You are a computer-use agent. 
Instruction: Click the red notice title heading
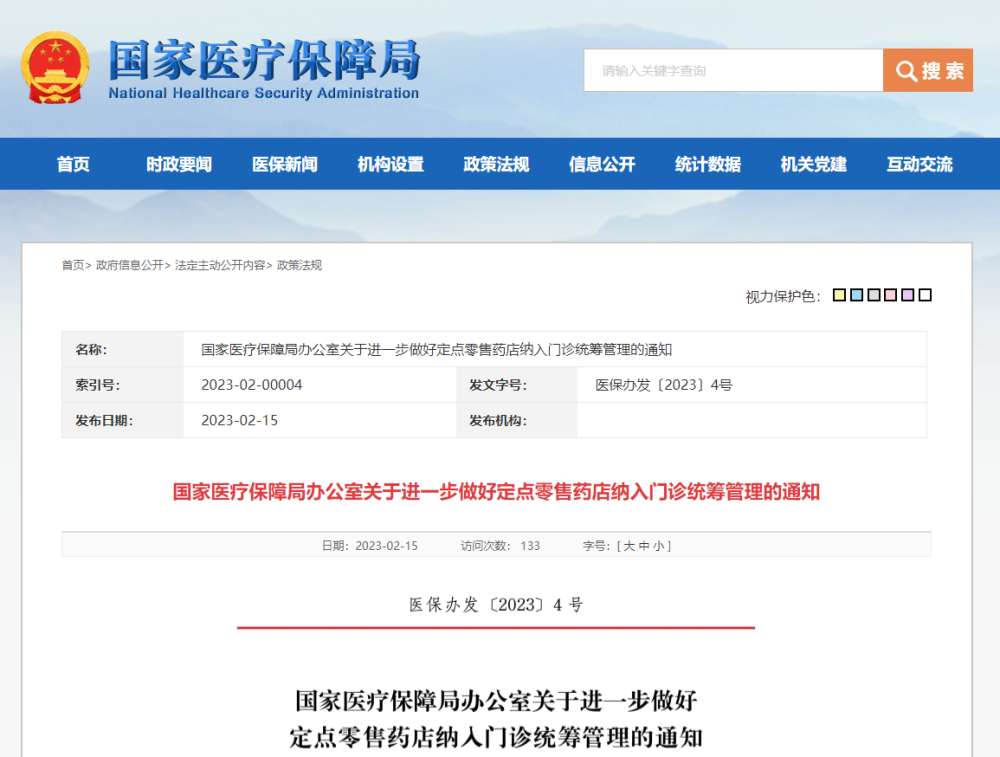(x=496, y=492)
